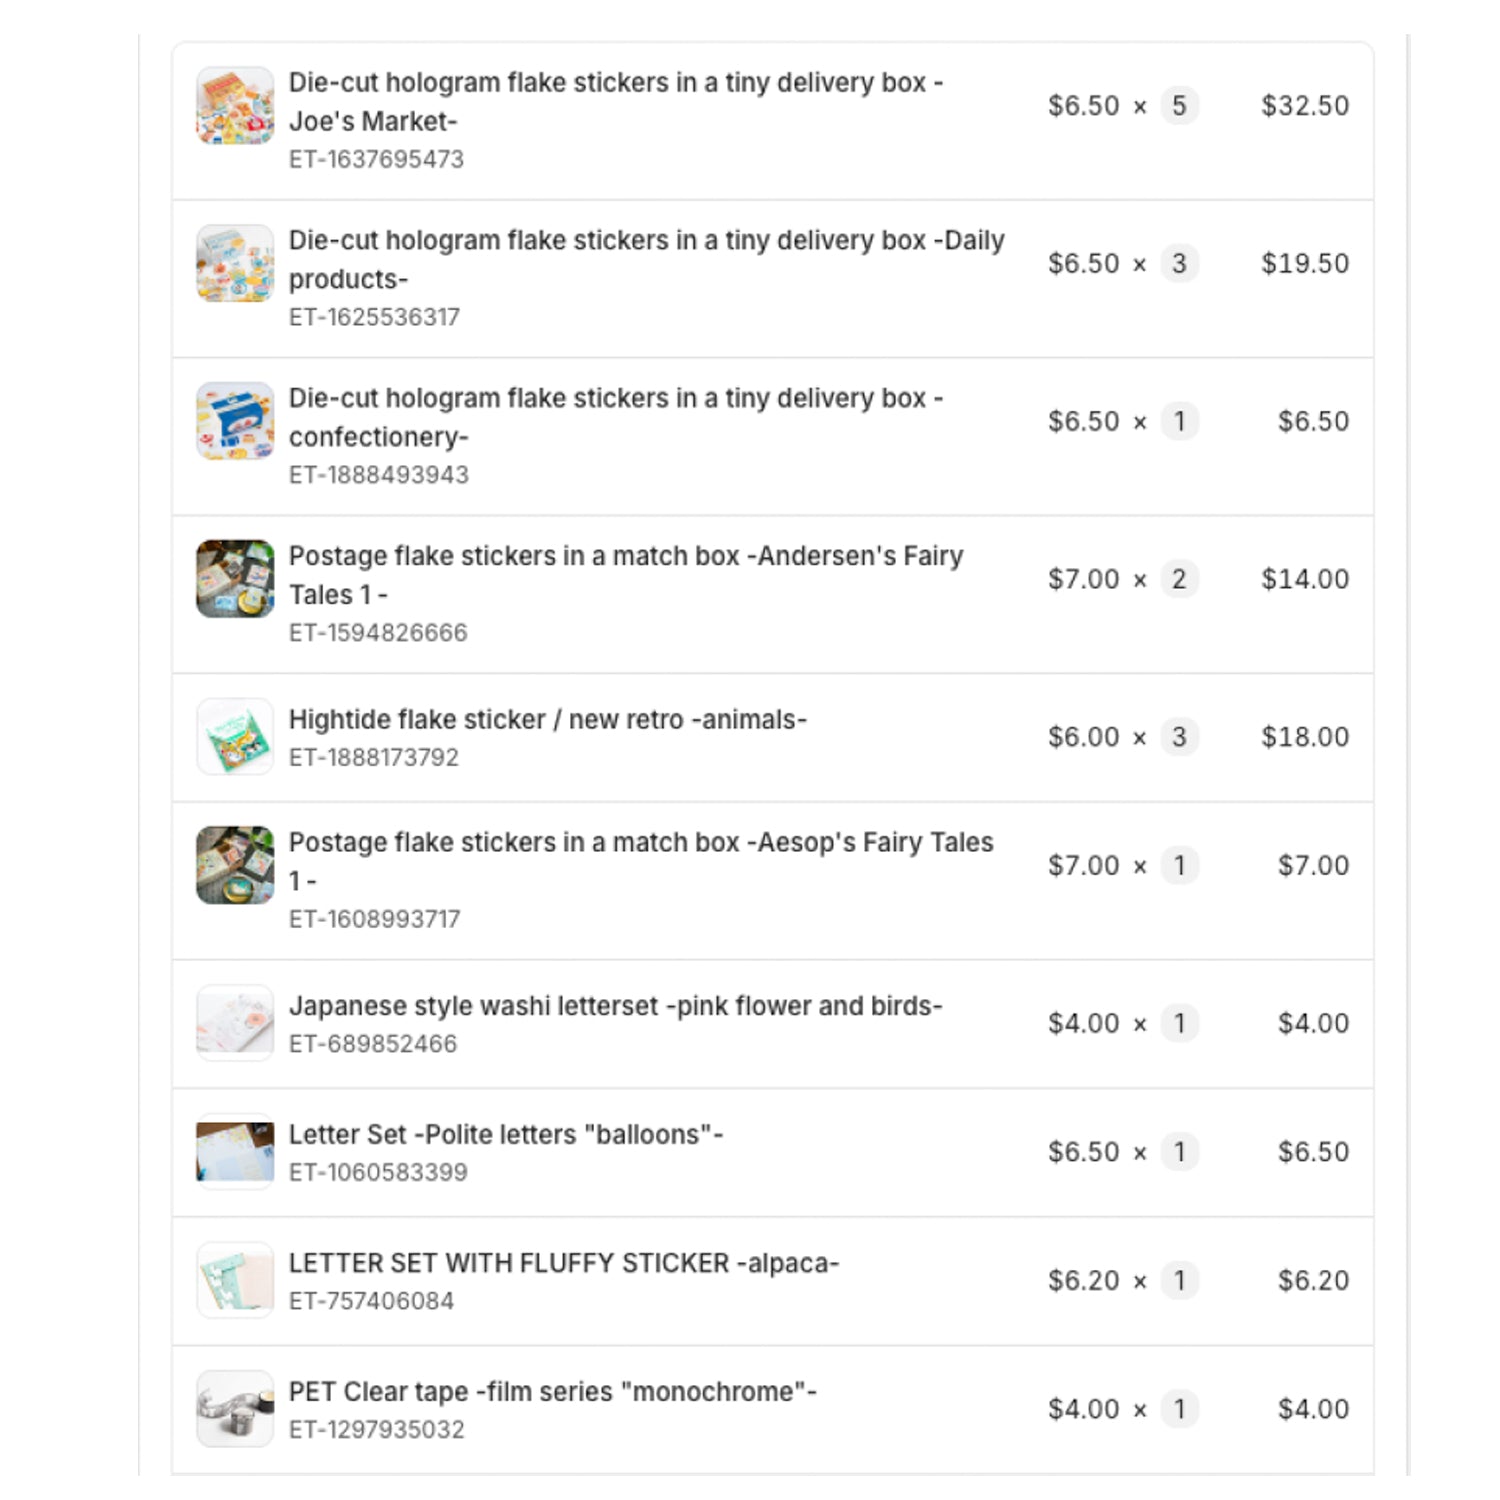
Task: Click the Andersen's Fairy Tales product image
Action: point(235,579)
